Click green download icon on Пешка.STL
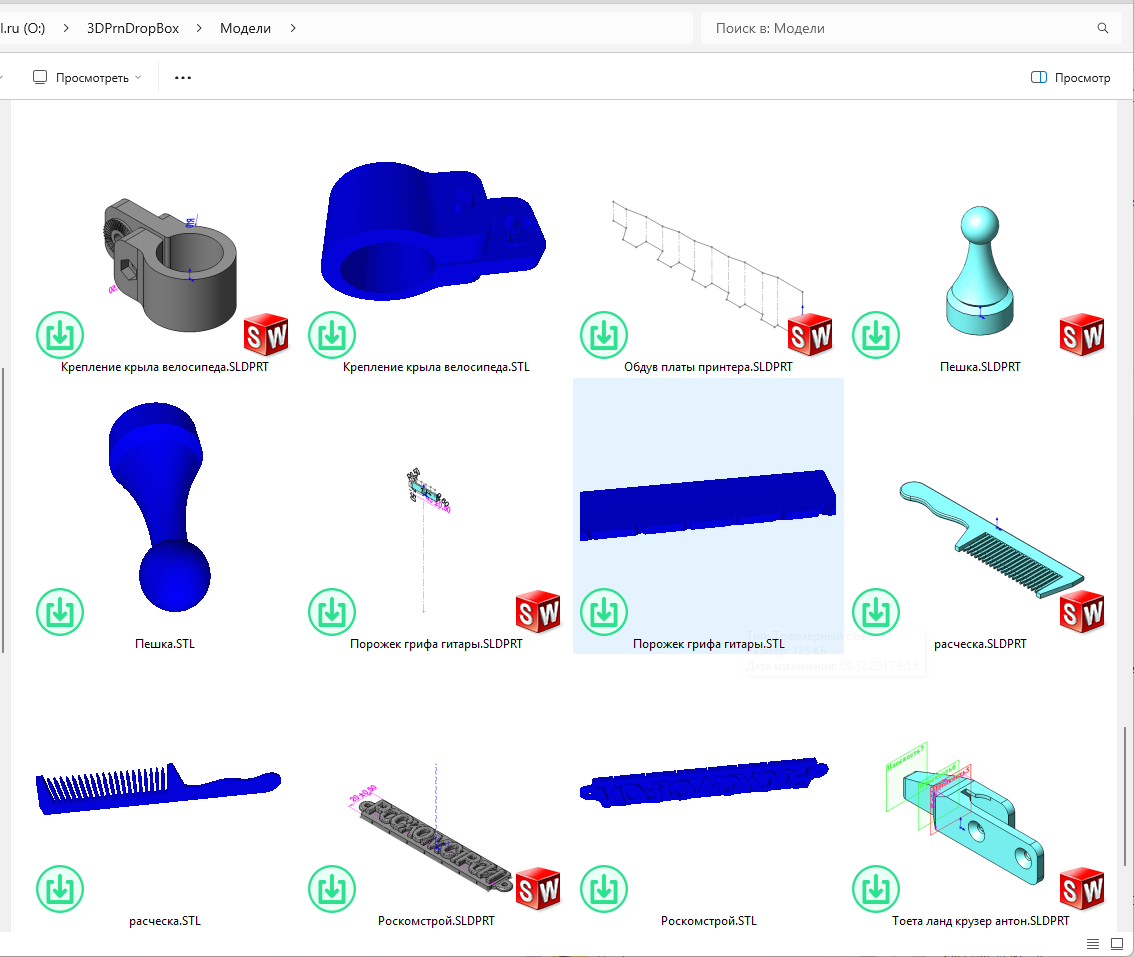The height and width of the screenshot is (957, 1134). click(x=60, y=611)
